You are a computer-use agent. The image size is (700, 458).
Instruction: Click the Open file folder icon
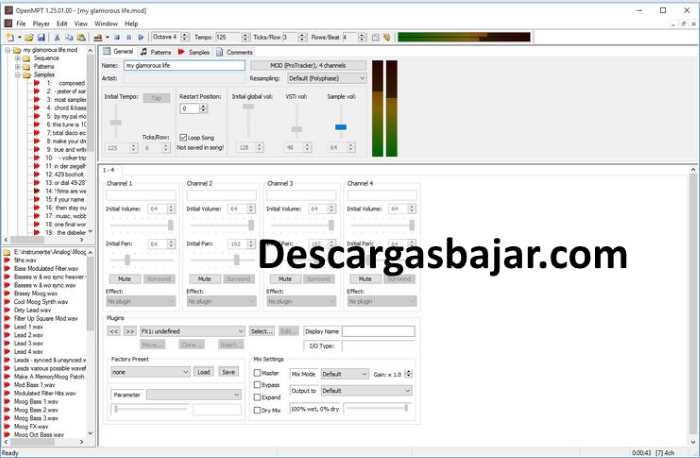[29, 37]
